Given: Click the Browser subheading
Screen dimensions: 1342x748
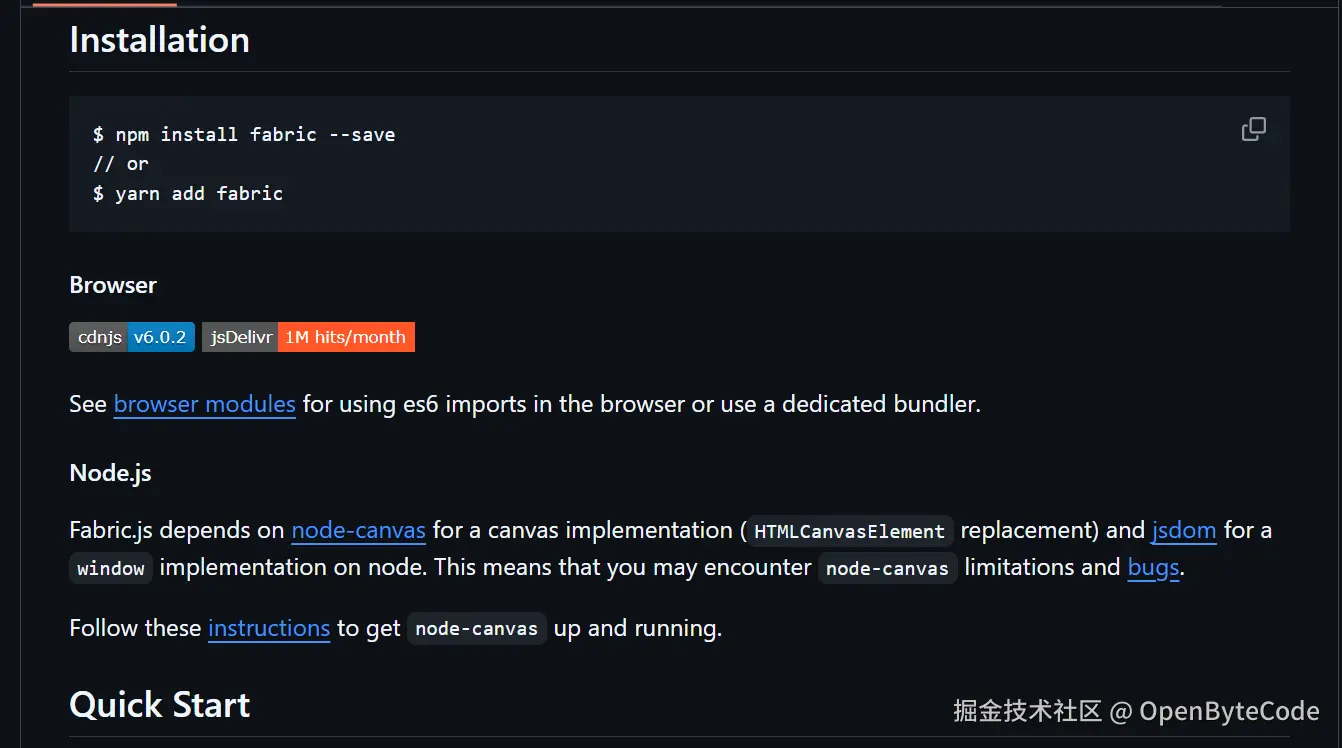Looking at the screenshot, I should 113,285.
